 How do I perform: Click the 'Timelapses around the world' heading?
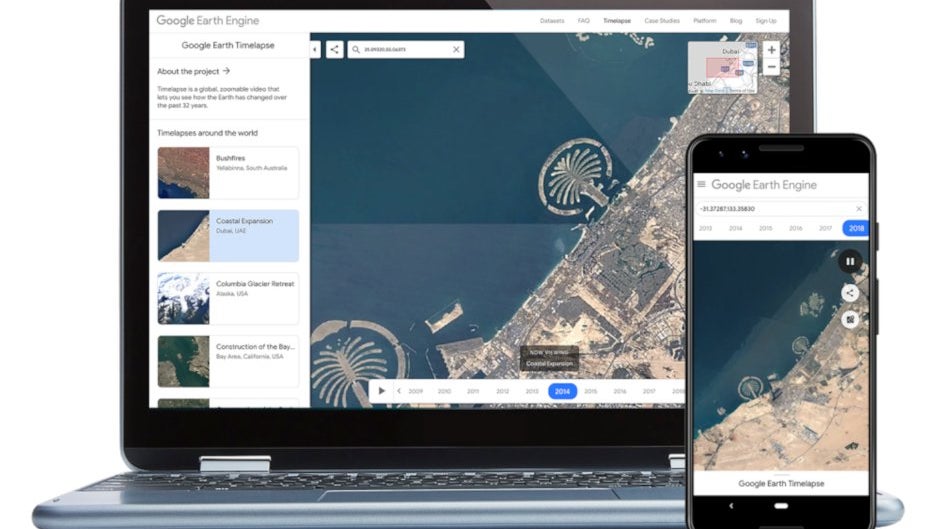point(207,133)
